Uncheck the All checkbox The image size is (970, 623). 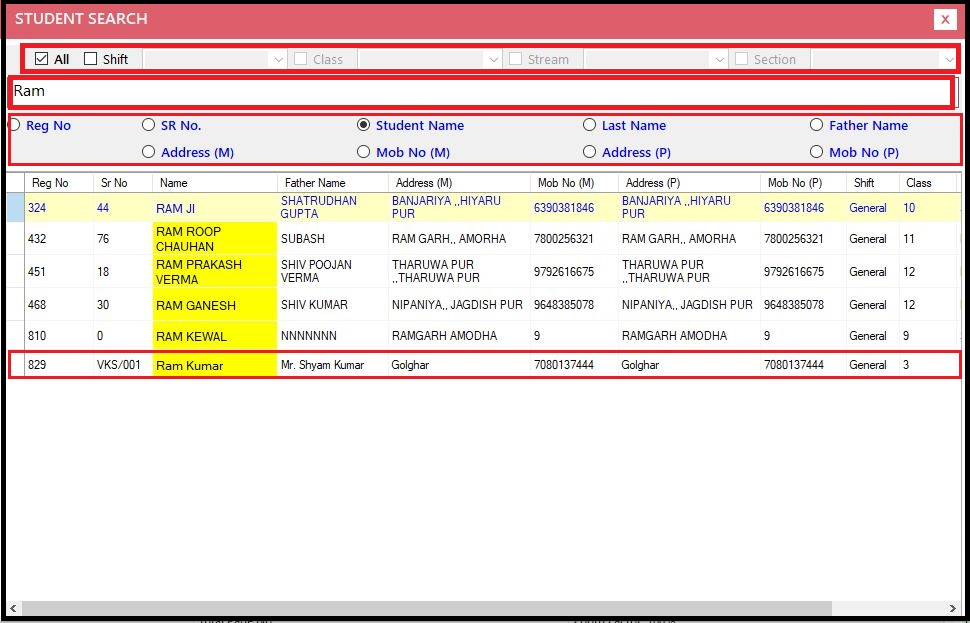pyautogui.click(x=41, y=59)
